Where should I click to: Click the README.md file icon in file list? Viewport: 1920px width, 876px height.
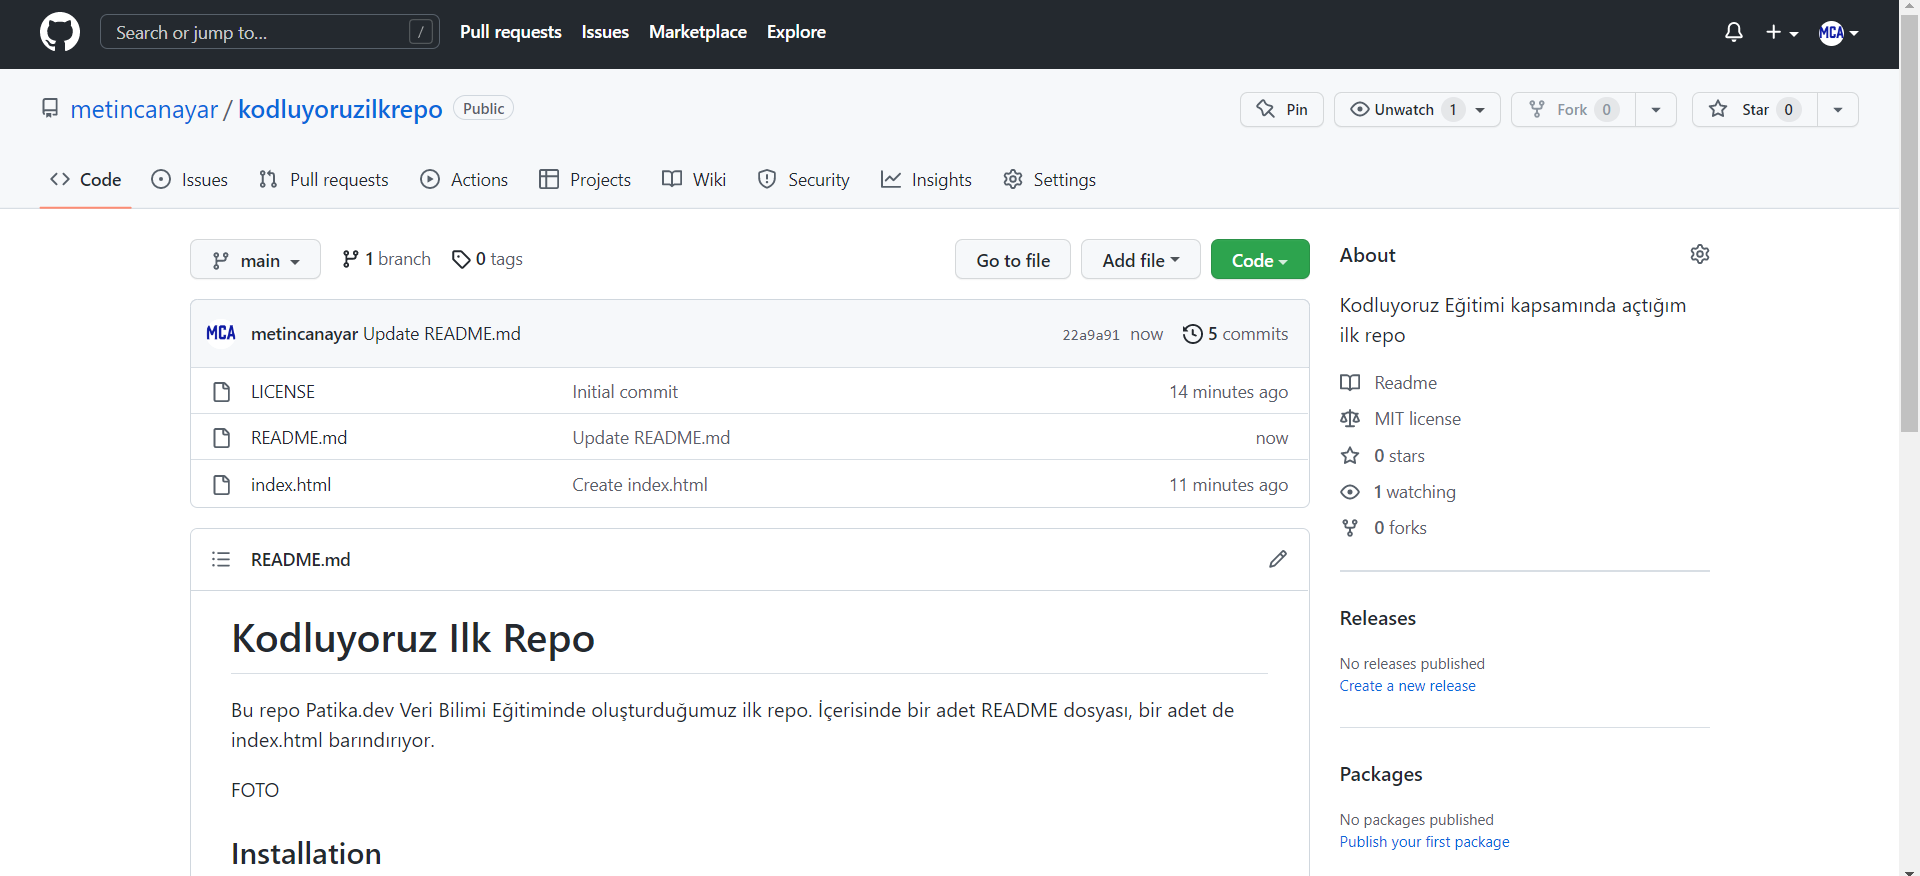click(222, 438)
